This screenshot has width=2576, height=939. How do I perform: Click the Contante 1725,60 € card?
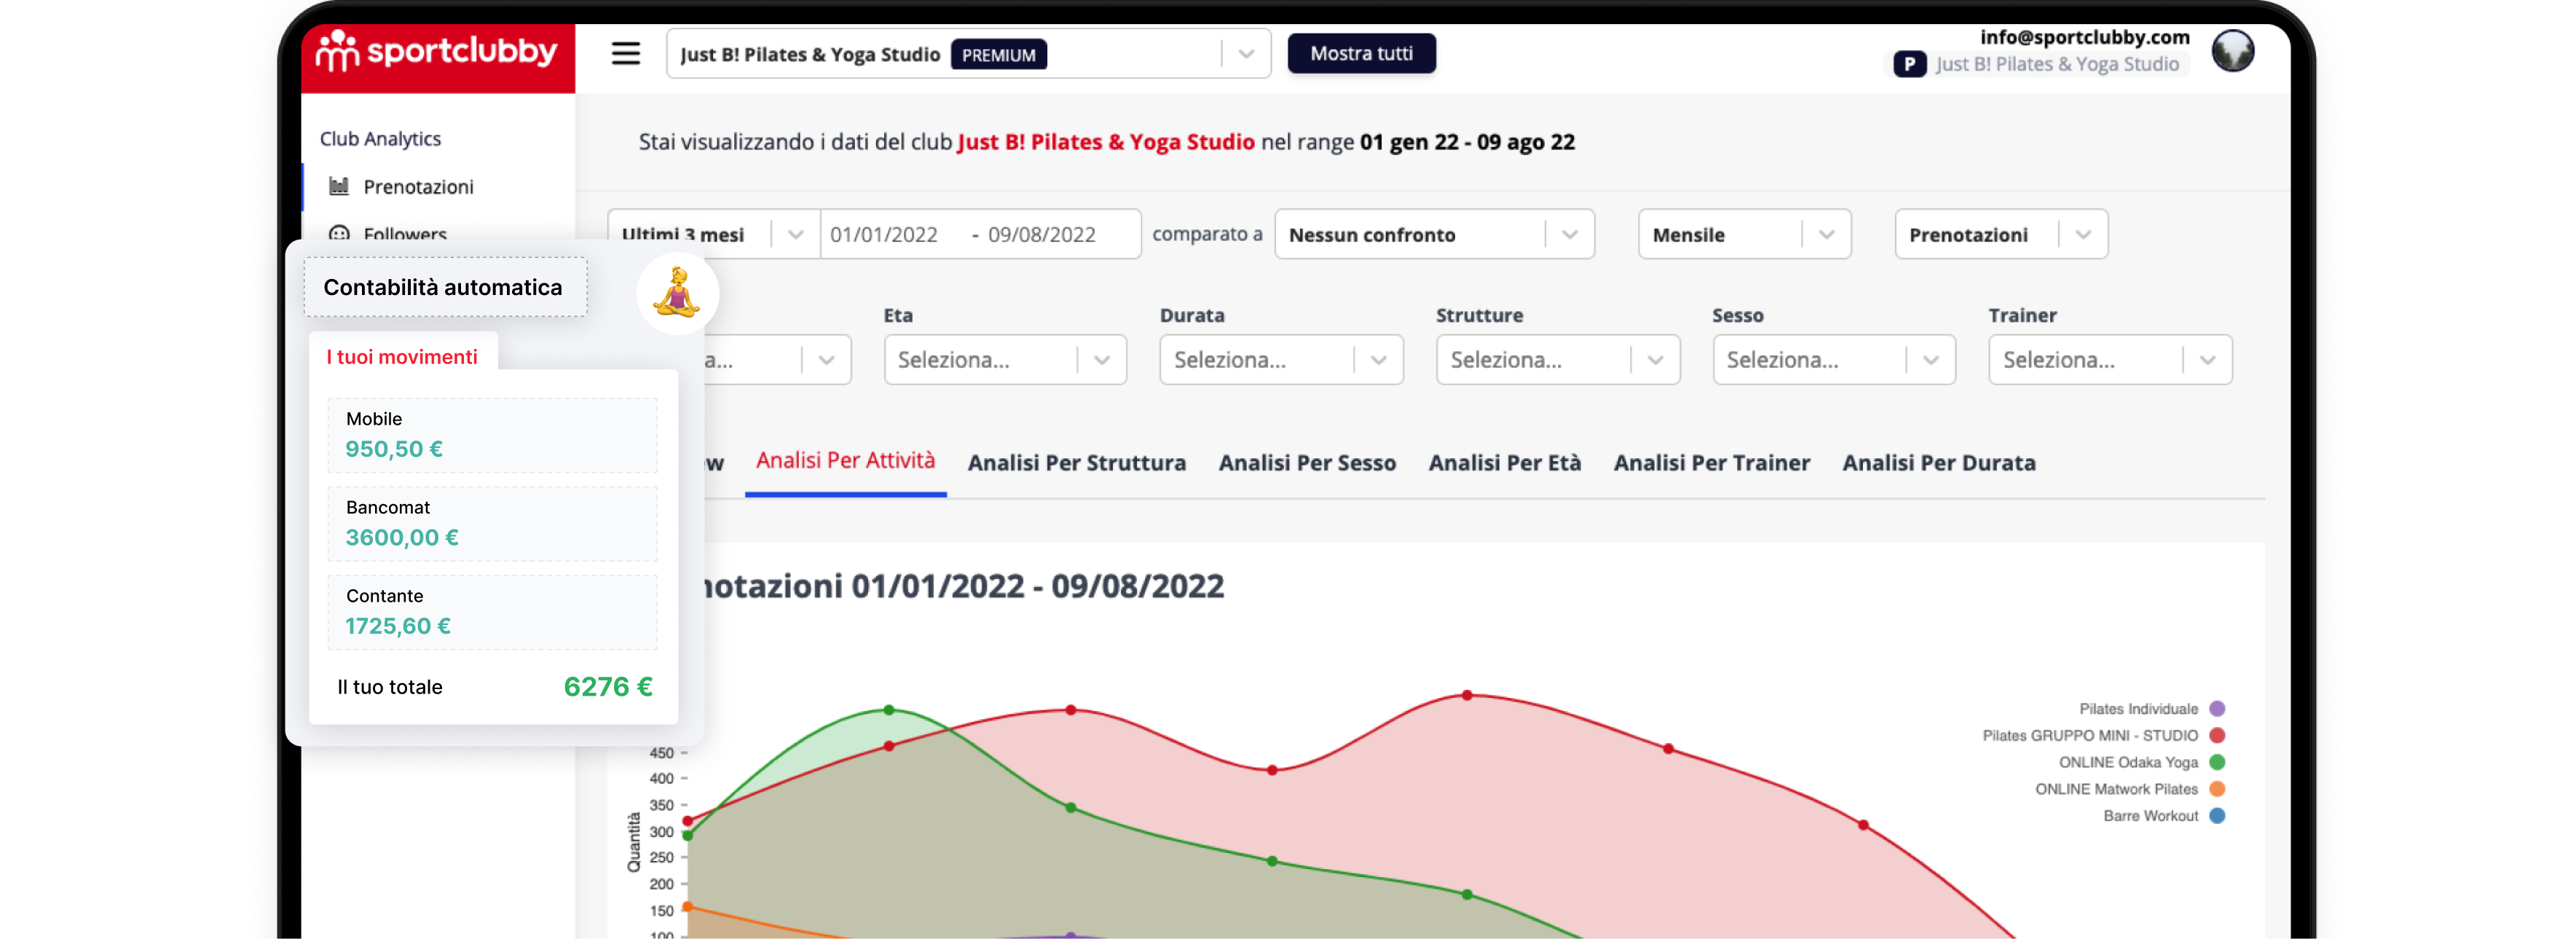[492, 612]
